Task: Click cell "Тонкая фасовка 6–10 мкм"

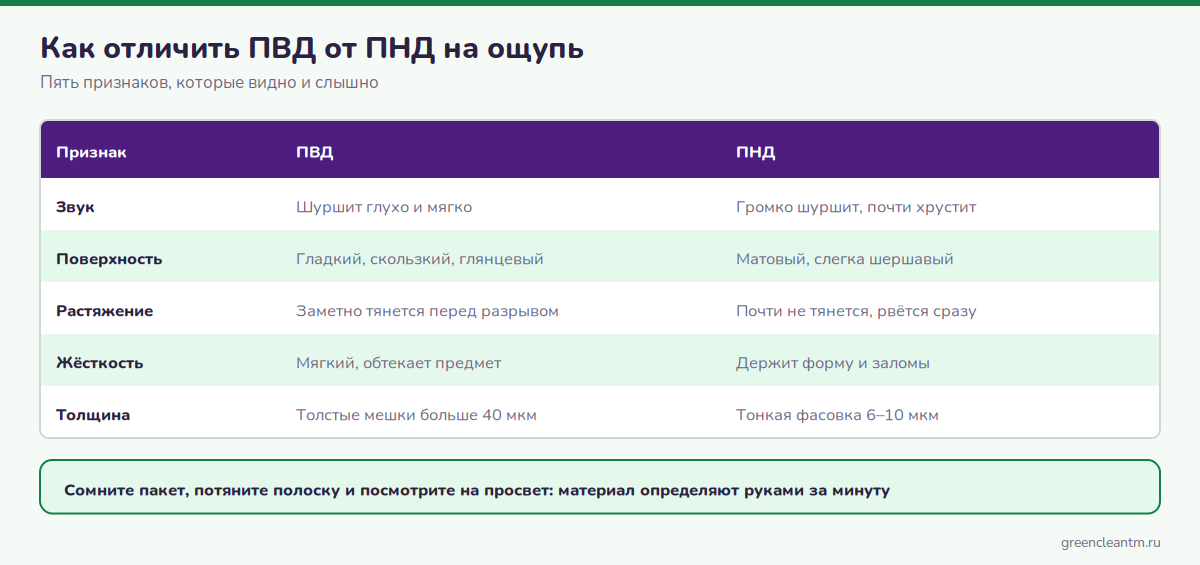Action: (837, 415)
